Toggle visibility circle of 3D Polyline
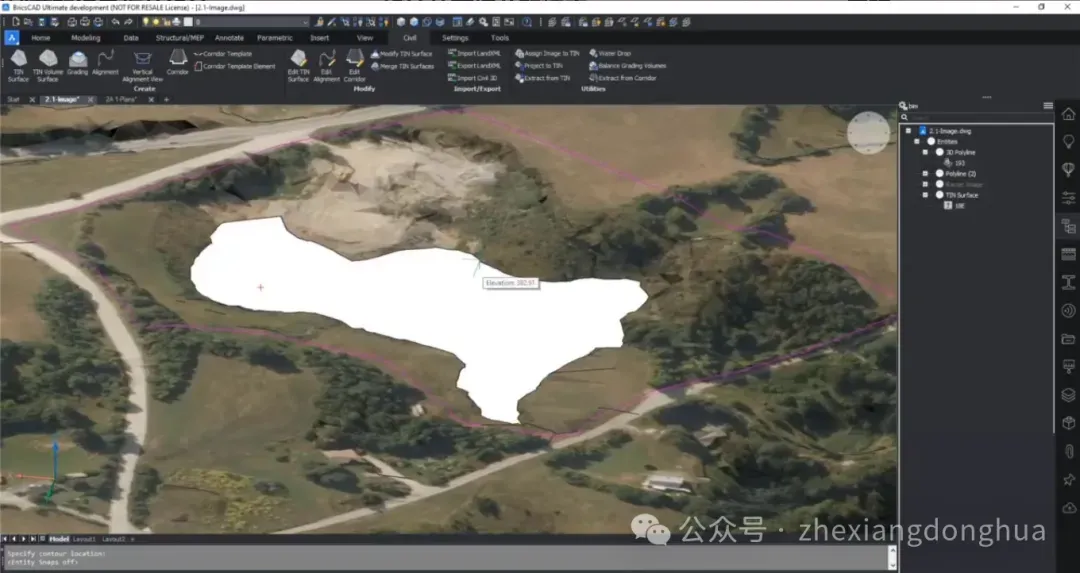1080x573 pixels. click(939, 152)
